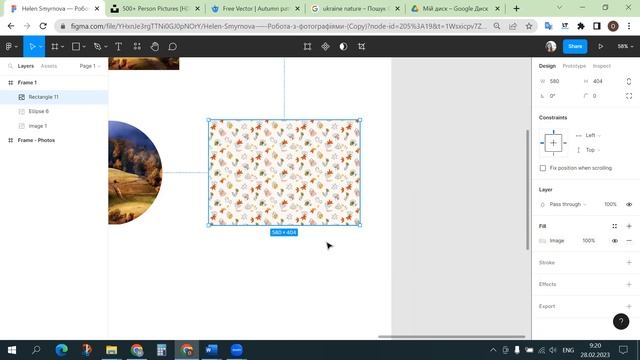
Task: Select the Hand tool
Action: tap(155, 47)
